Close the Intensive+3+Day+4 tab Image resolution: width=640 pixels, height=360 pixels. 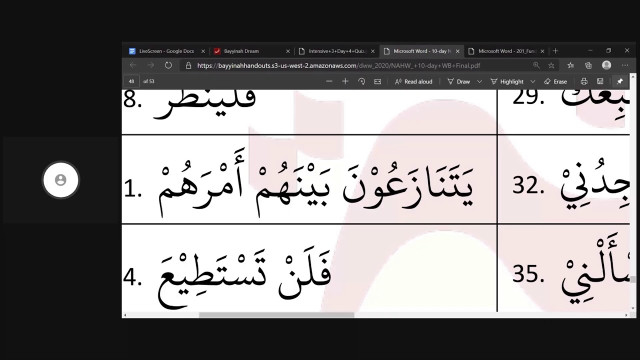(373, 51)
